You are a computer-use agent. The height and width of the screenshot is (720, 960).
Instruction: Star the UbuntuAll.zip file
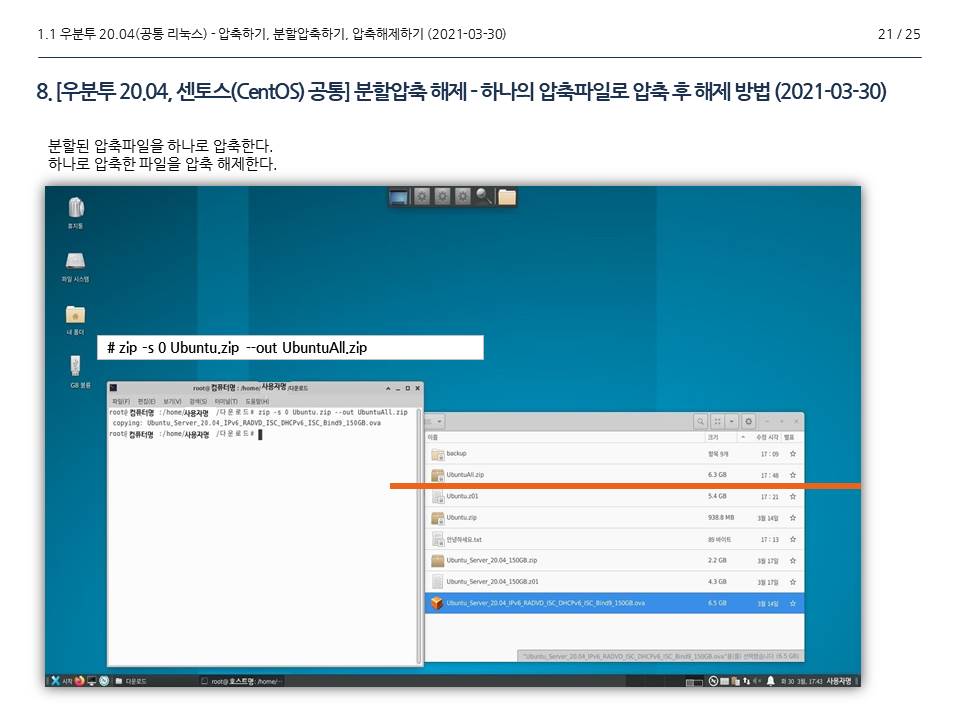tap(793, 475)
